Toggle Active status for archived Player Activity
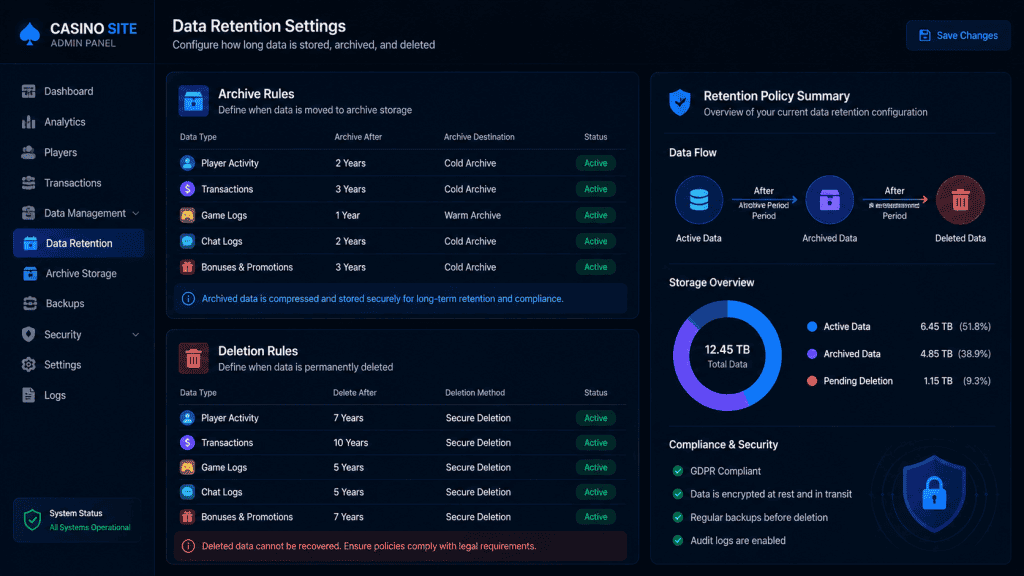This screenshot has height=576, width=1024. pyautogui.click(x=596, y=163)
